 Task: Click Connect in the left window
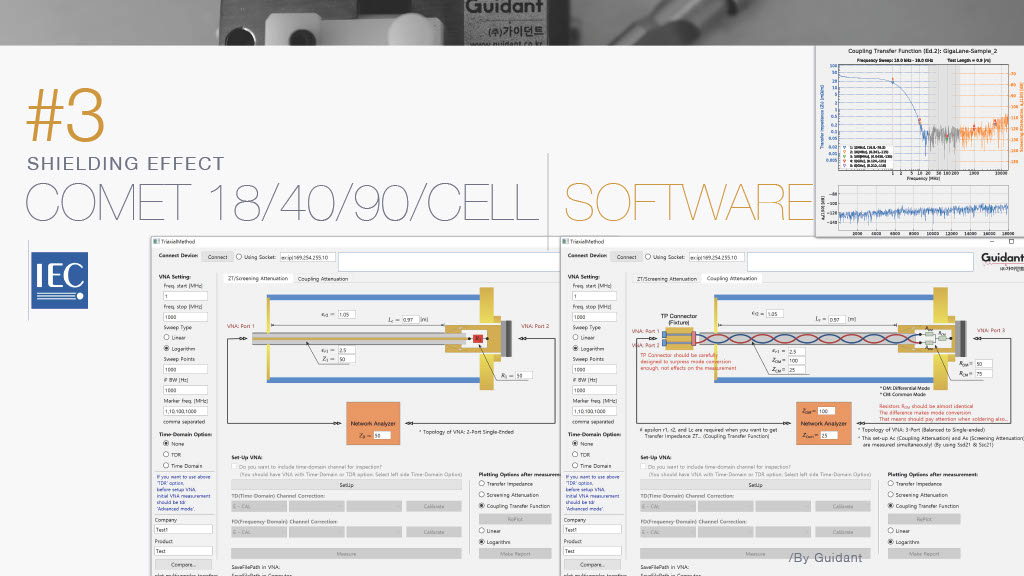click(217, 257)
